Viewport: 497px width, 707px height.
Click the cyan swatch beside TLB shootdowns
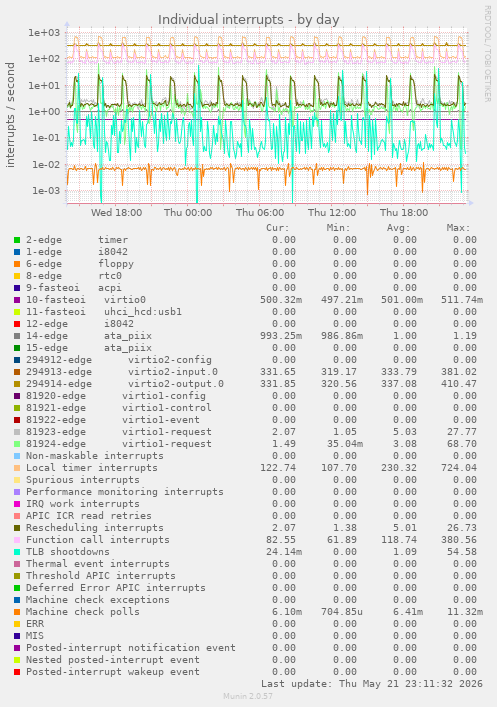tap(17, 552)
